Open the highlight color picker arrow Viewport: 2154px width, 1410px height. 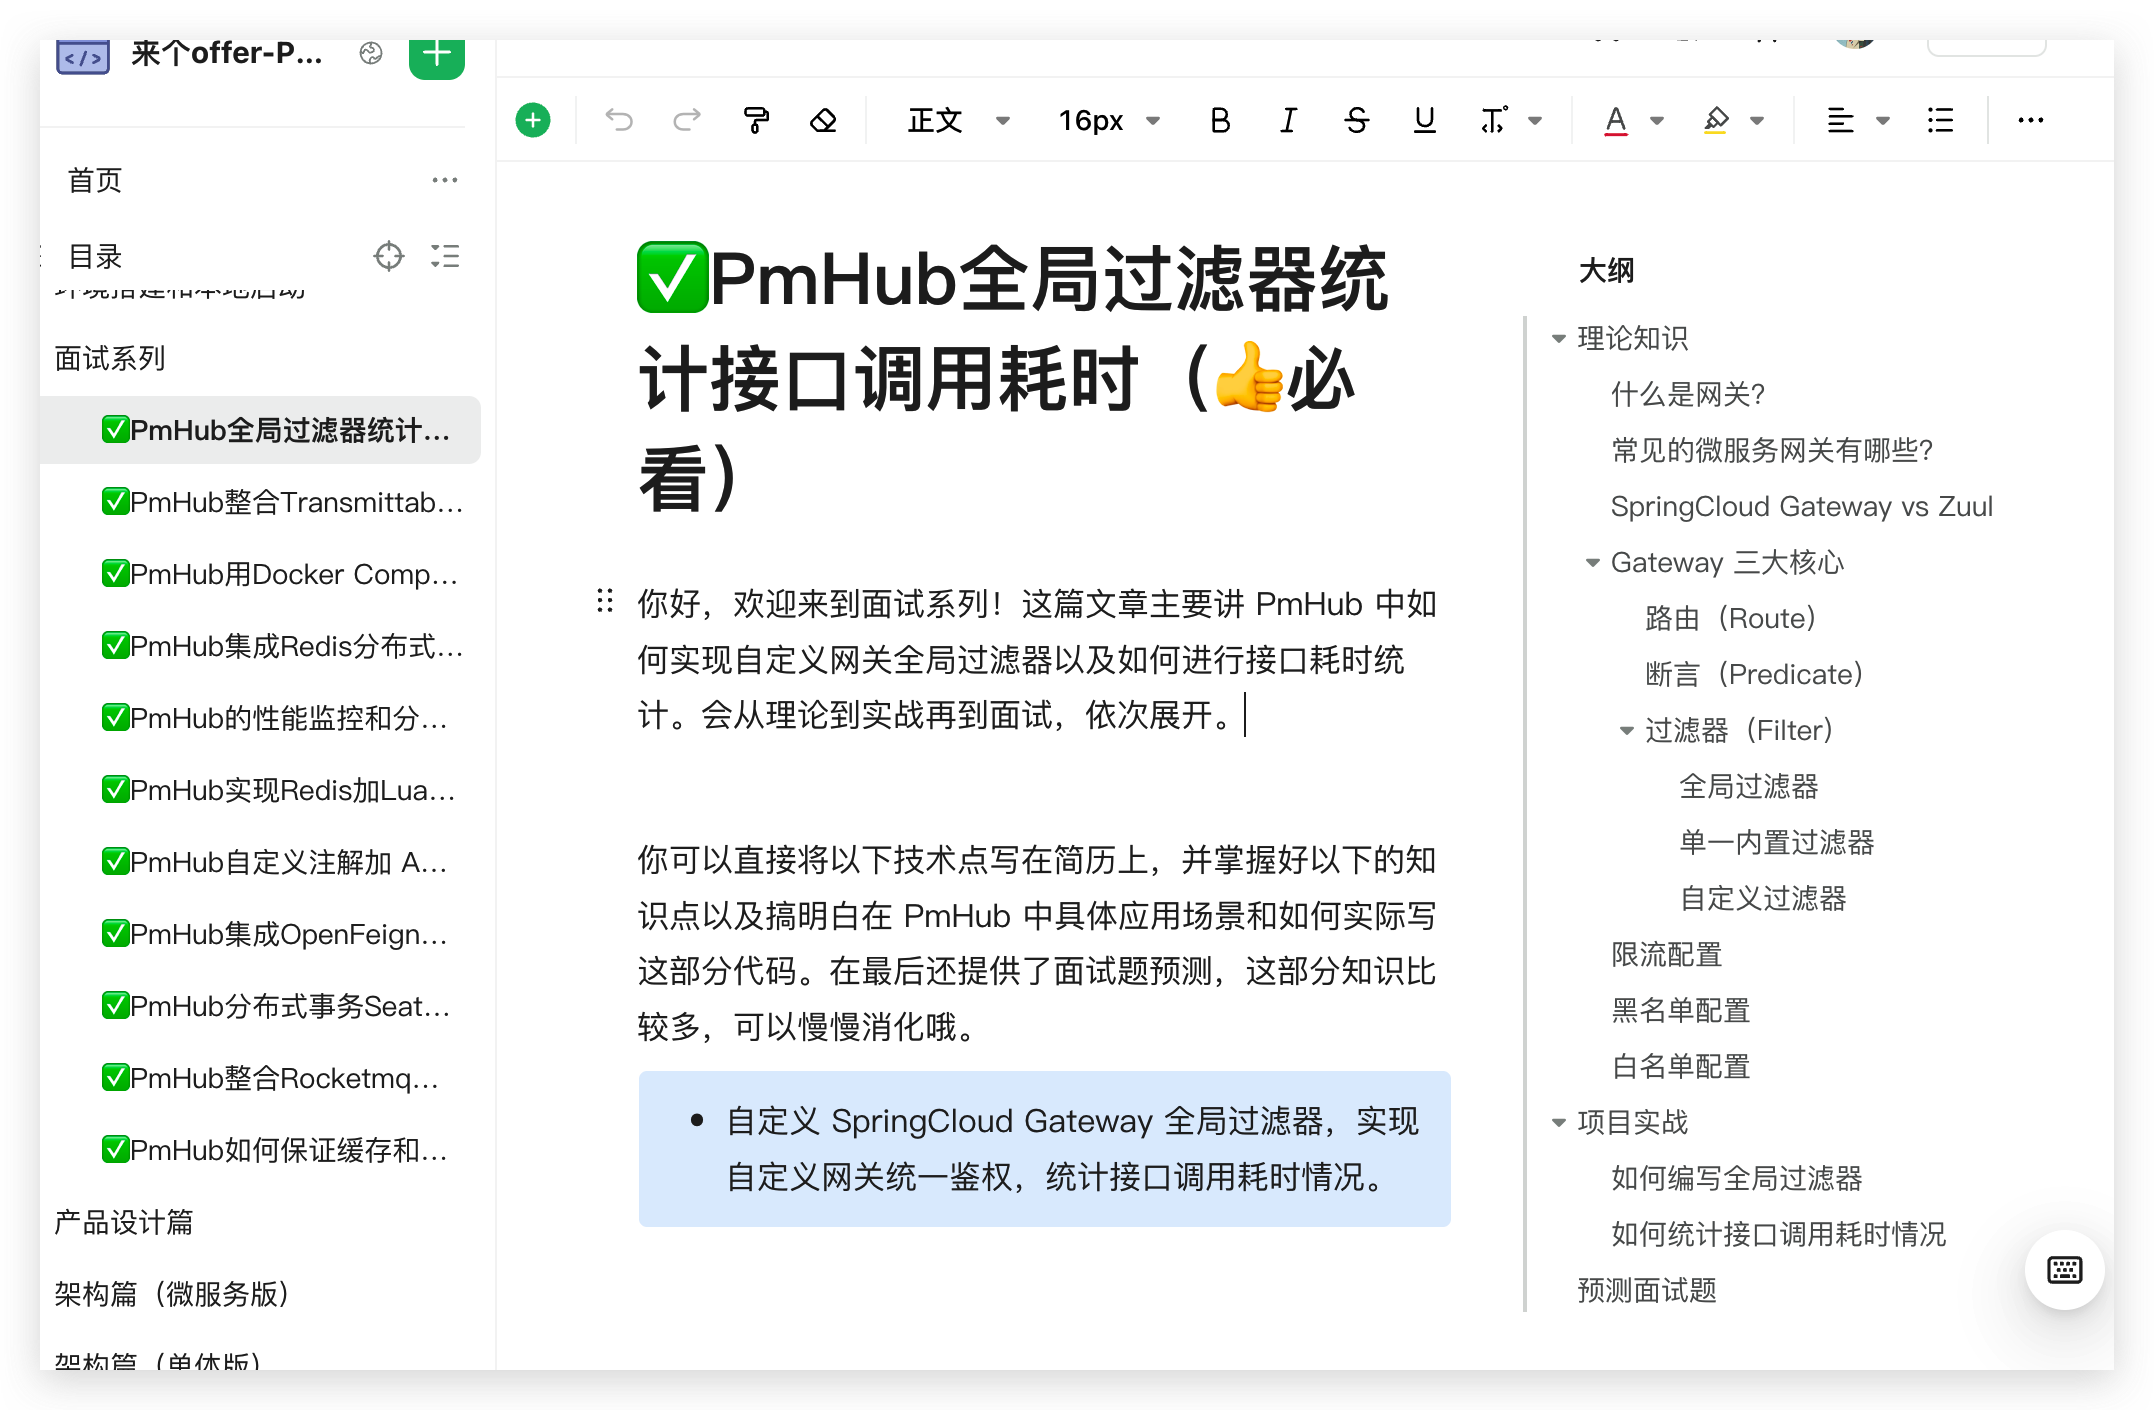coord(1757,121)
